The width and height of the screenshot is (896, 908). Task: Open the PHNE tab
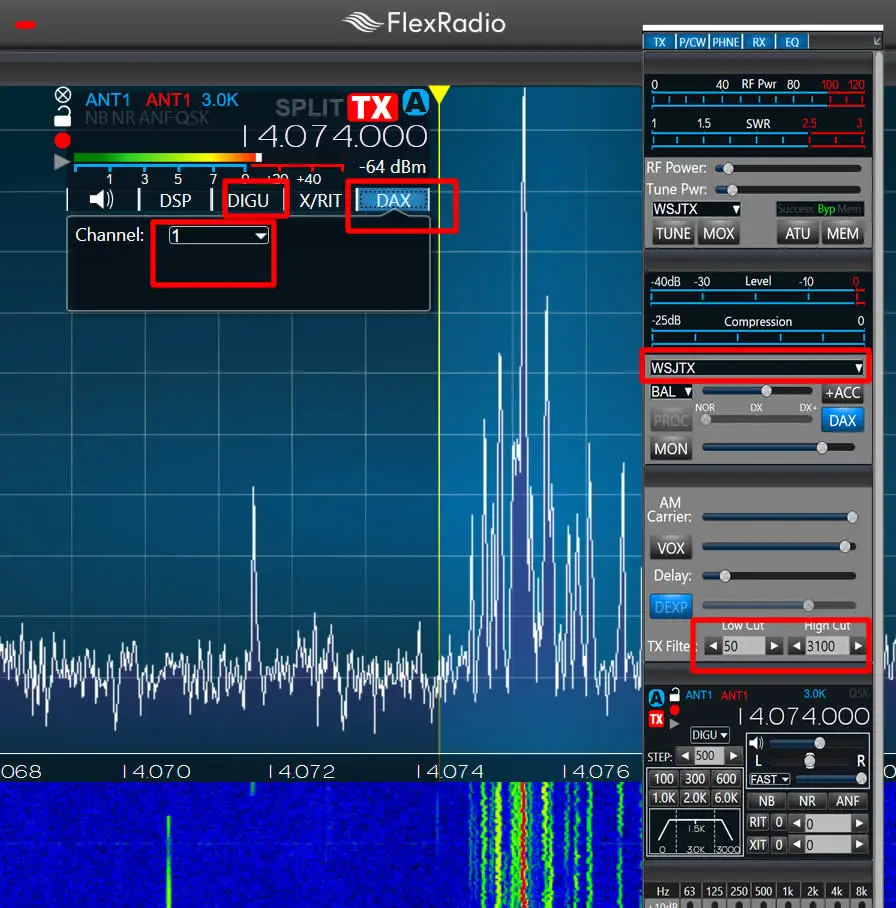tap(726, 42)
